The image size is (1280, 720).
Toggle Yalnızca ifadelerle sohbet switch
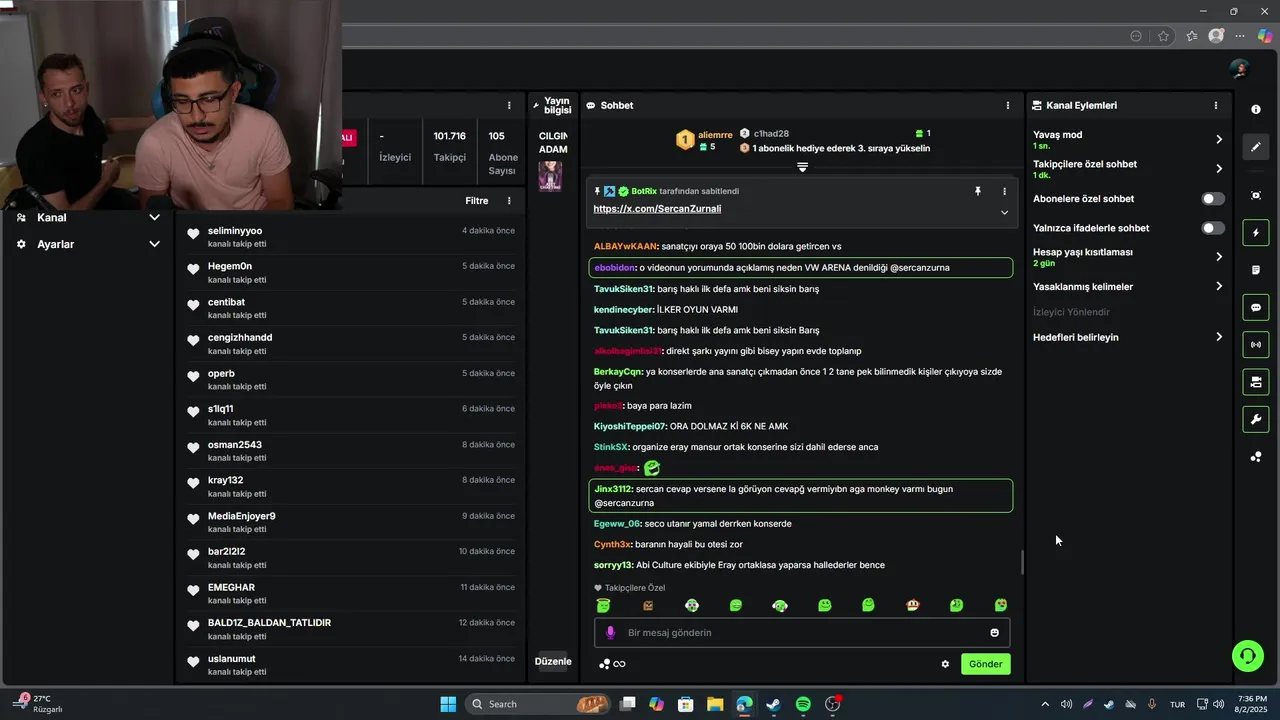click(x=1212, y=228)
